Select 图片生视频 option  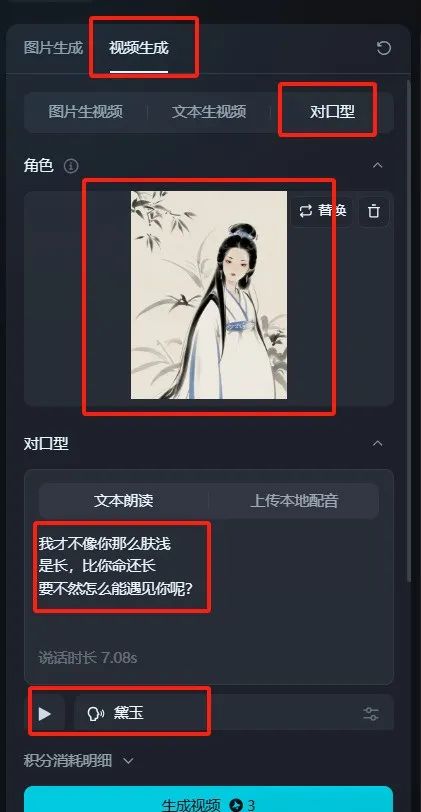click(85, 112)
